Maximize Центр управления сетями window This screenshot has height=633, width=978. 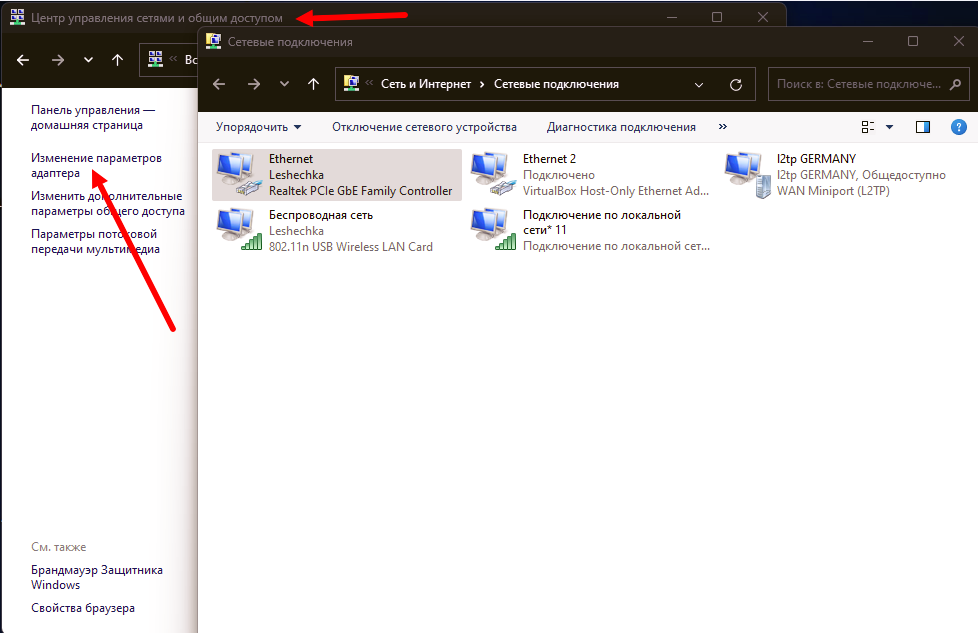click(717, 17)
